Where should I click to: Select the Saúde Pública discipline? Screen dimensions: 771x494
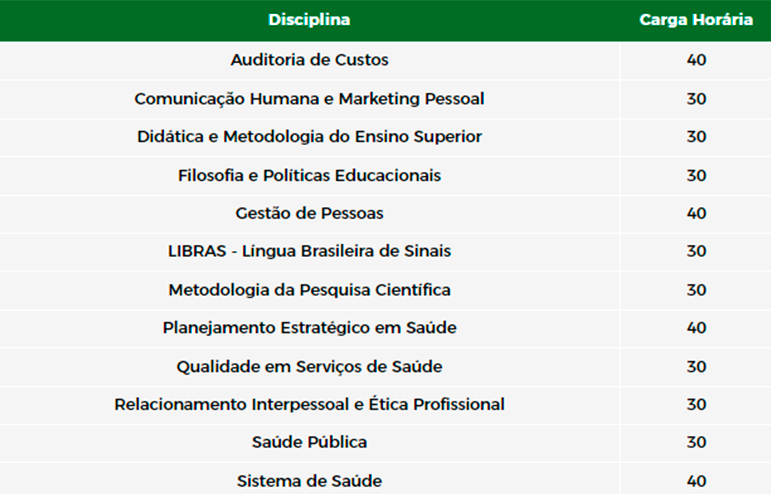click(x=309, y=442)
